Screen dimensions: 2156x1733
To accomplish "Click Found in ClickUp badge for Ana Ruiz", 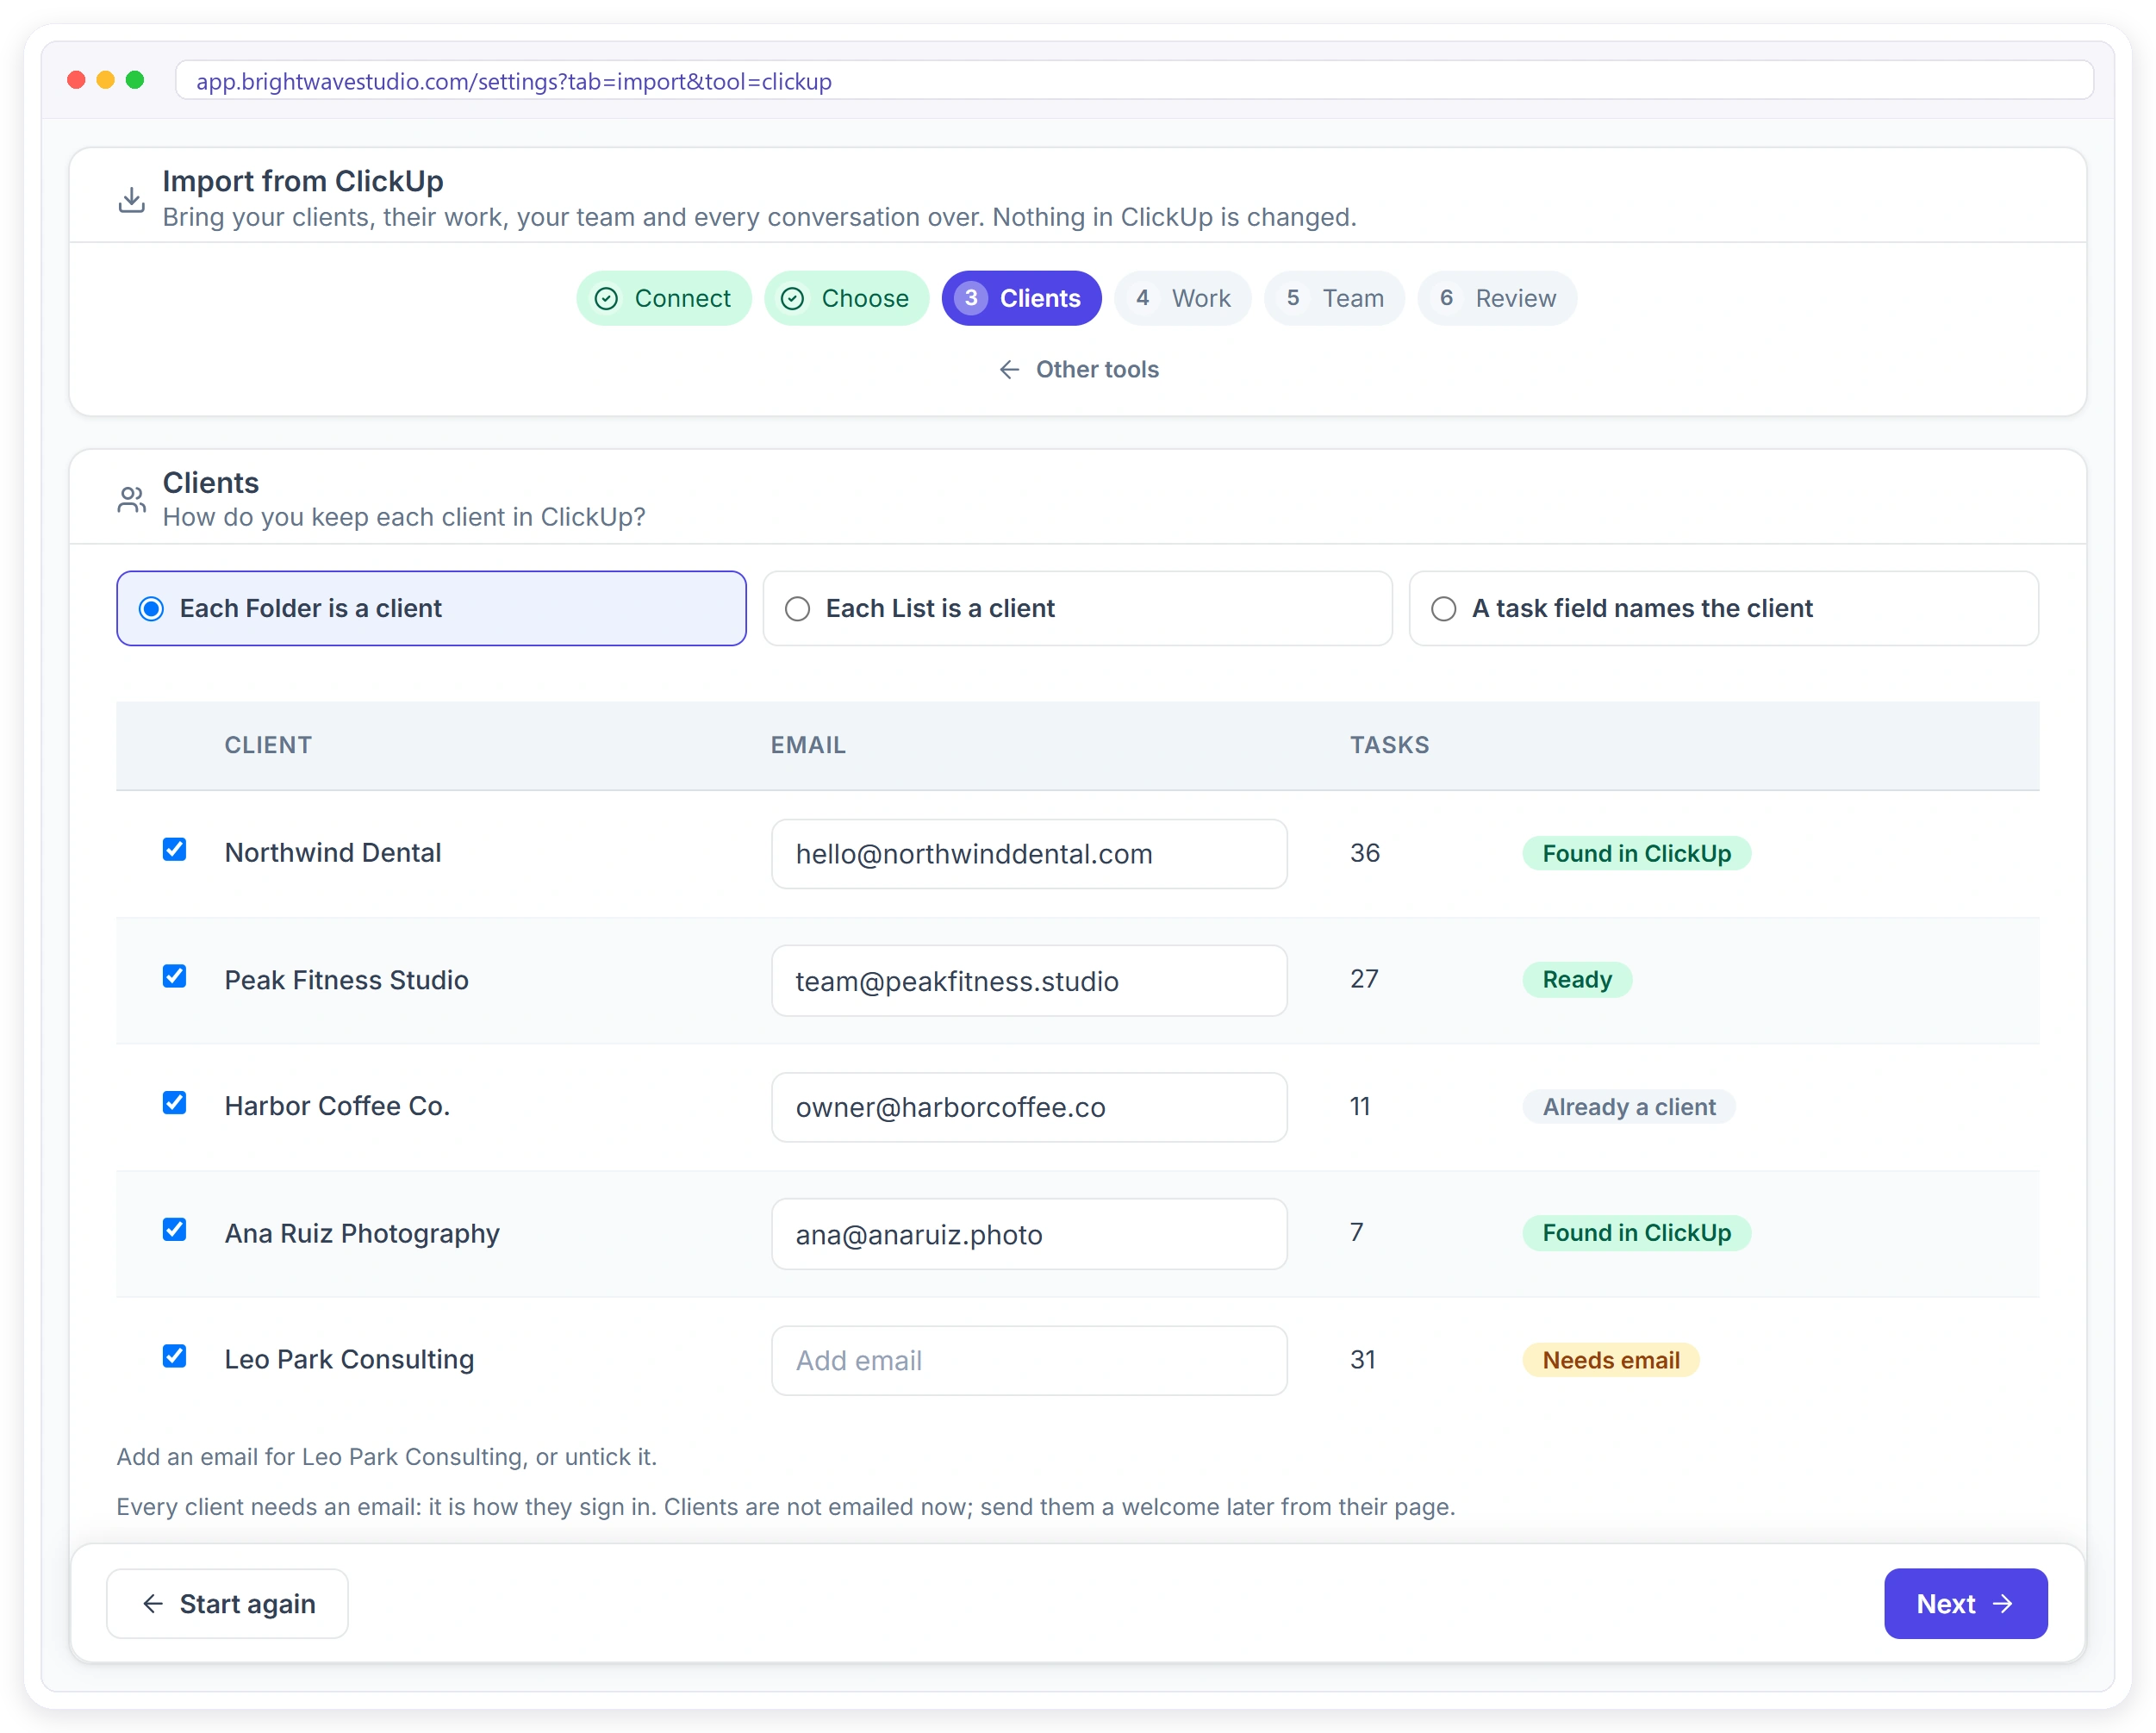I will (x=1636, y=1233).
